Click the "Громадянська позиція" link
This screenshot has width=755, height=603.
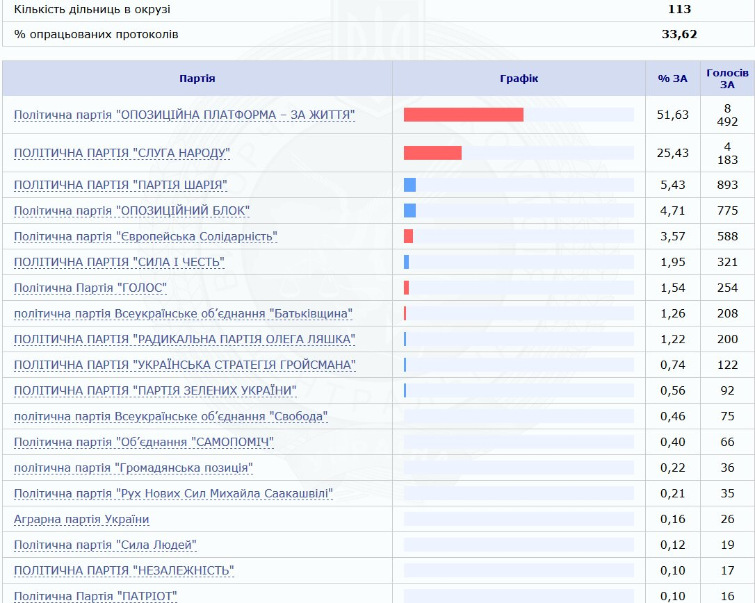133,468
